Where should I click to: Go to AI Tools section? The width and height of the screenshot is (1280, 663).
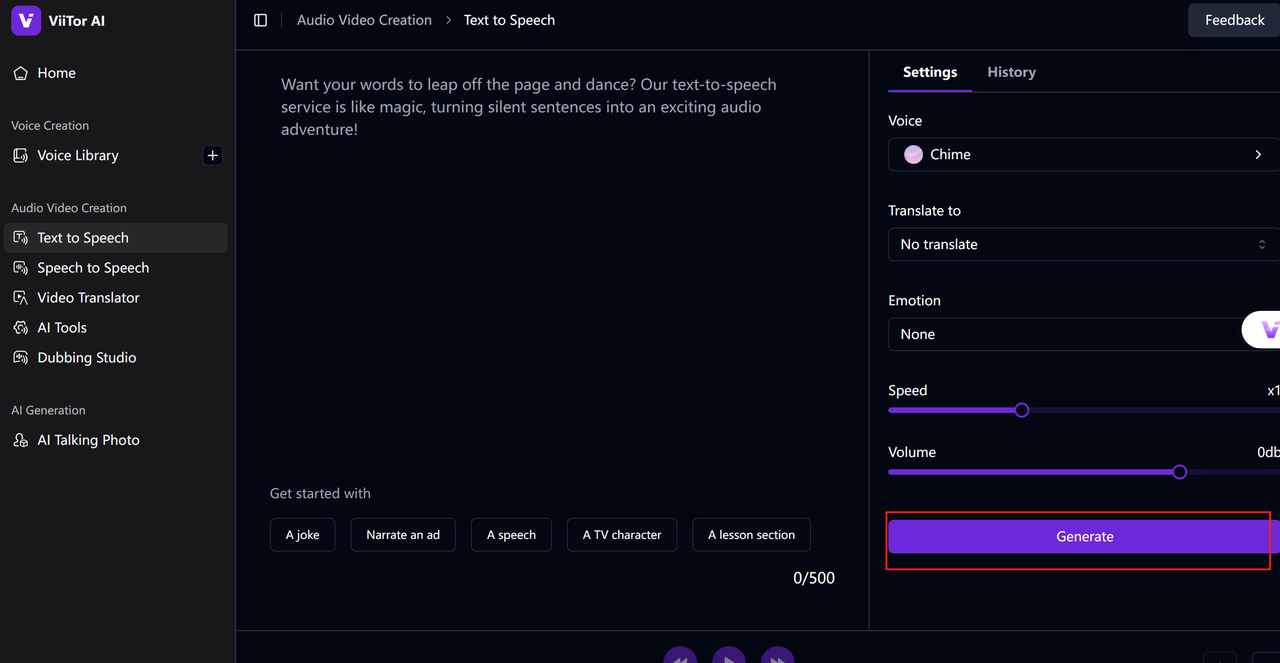[x=62, y=328]
